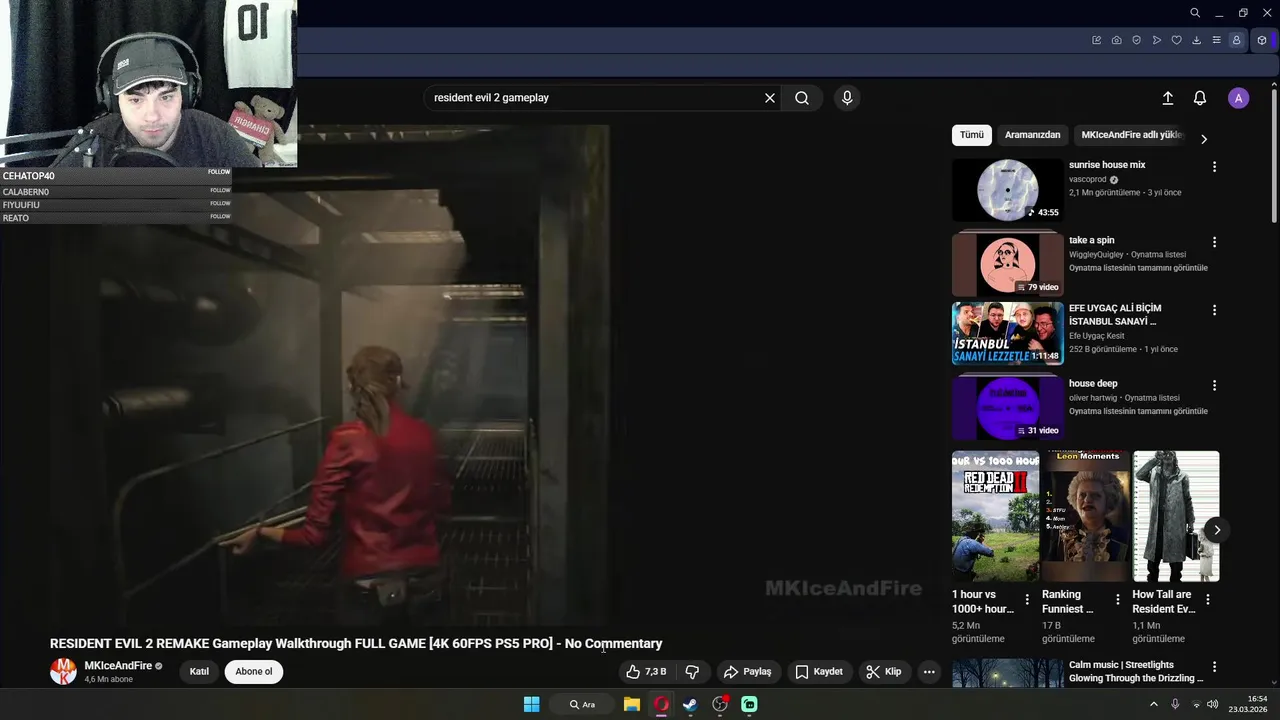Open options for Calm music Streetlights video
This screenshot has height=720, width=1280.
(x=1214, y=667)
